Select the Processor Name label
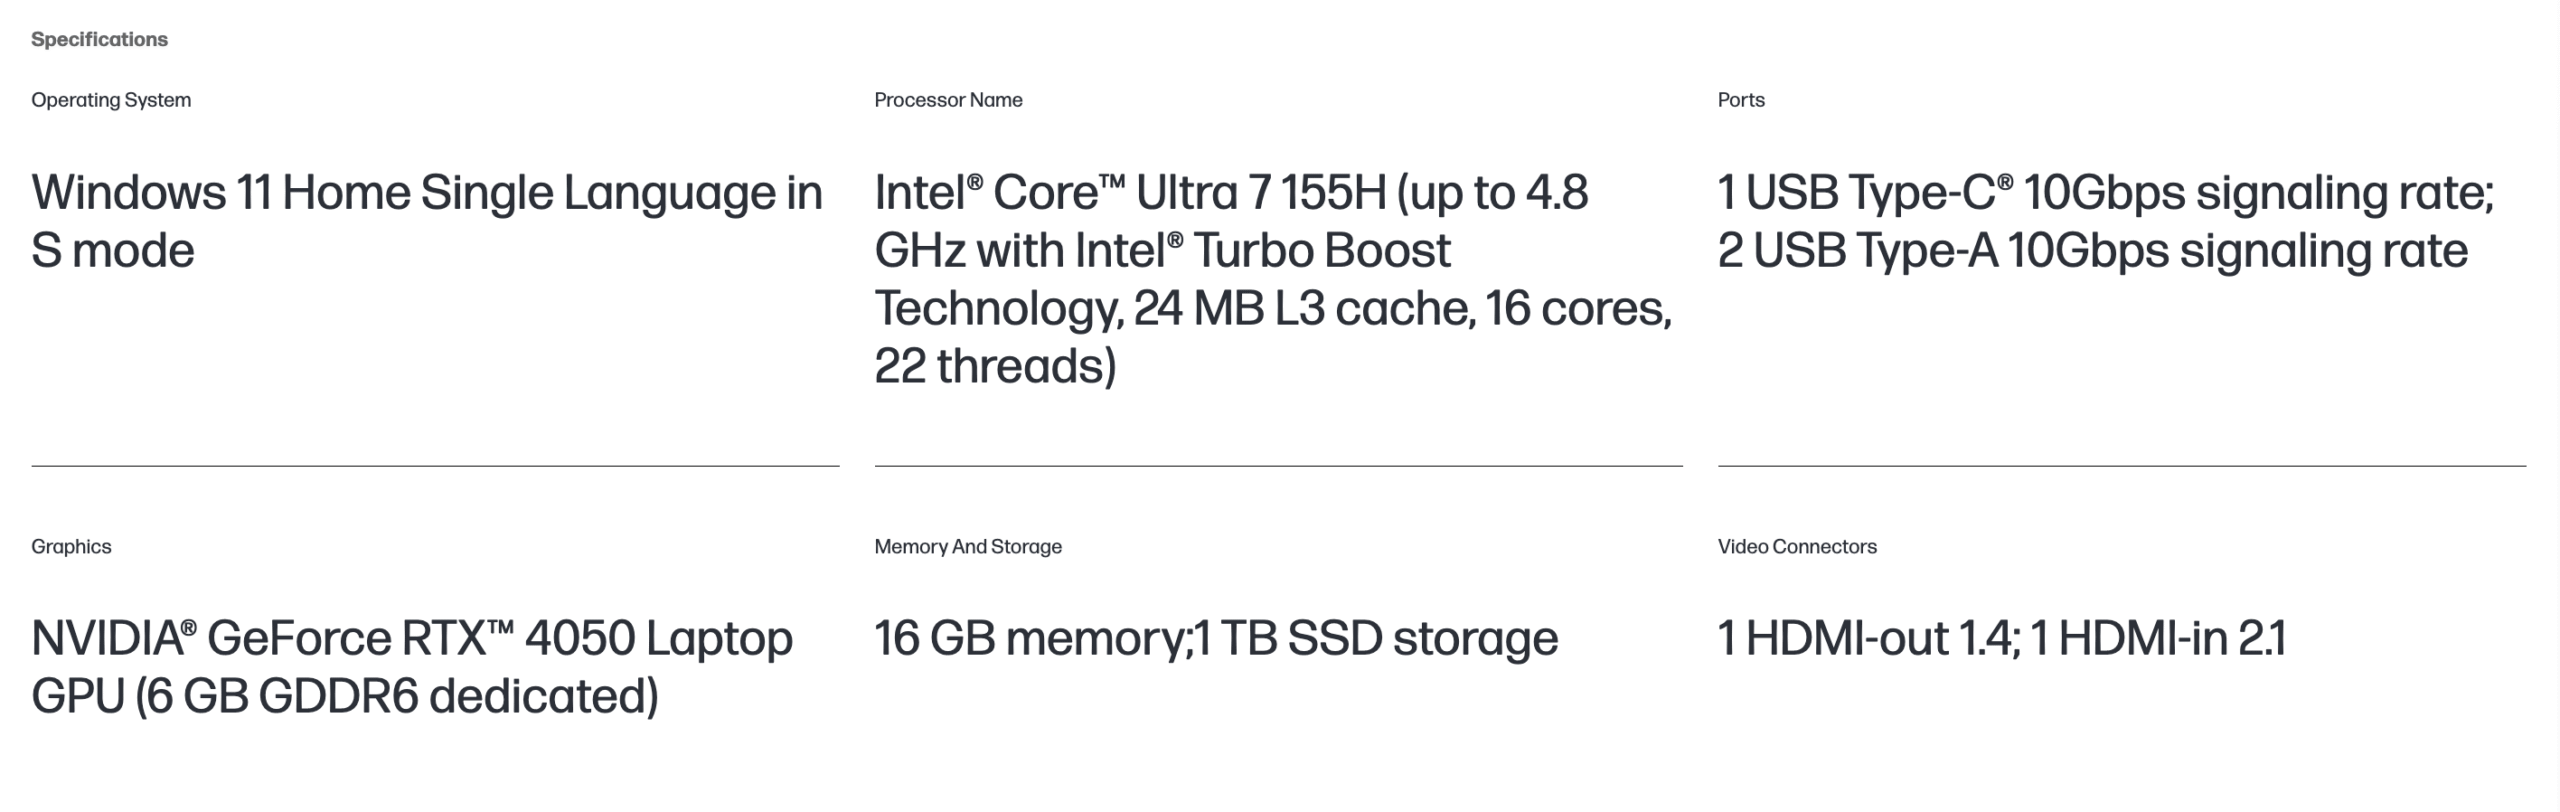 pyautogui.click(x=948, y=100)
